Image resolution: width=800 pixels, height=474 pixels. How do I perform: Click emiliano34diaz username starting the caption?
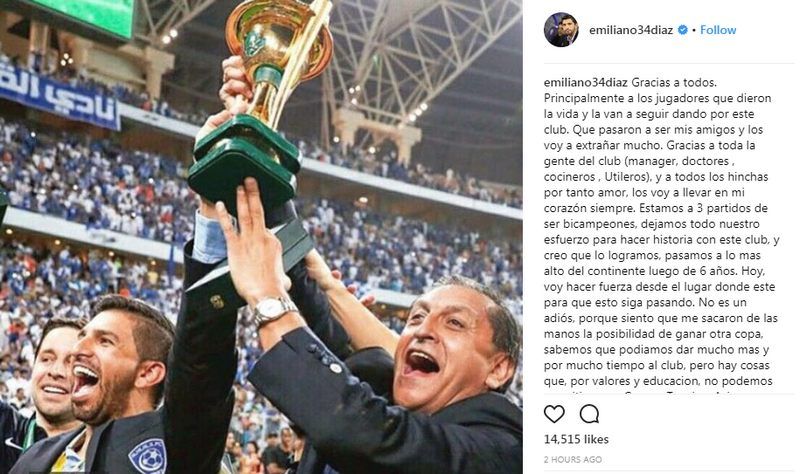586,82
